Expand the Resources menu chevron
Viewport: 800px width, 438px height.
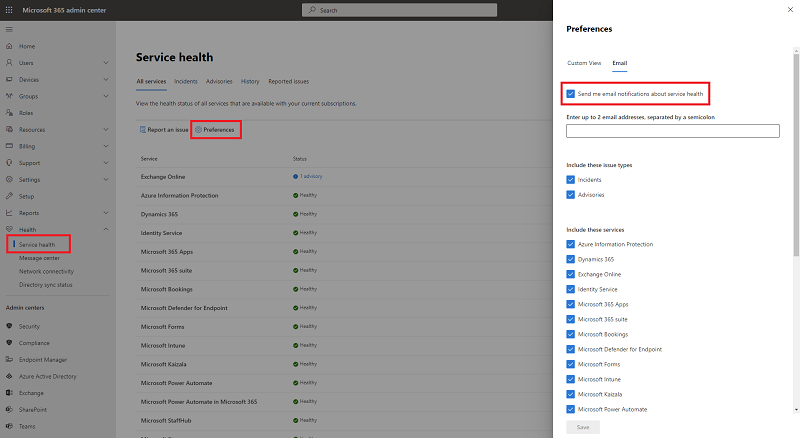106,130
